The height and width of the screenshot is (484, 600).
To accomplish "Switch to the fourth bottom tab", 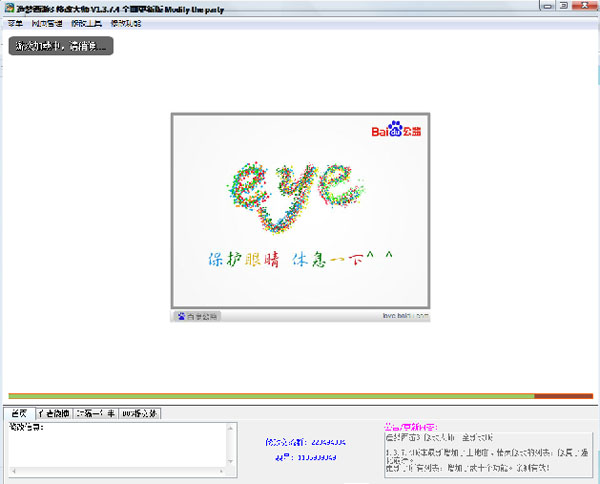I will click(140, 414).
